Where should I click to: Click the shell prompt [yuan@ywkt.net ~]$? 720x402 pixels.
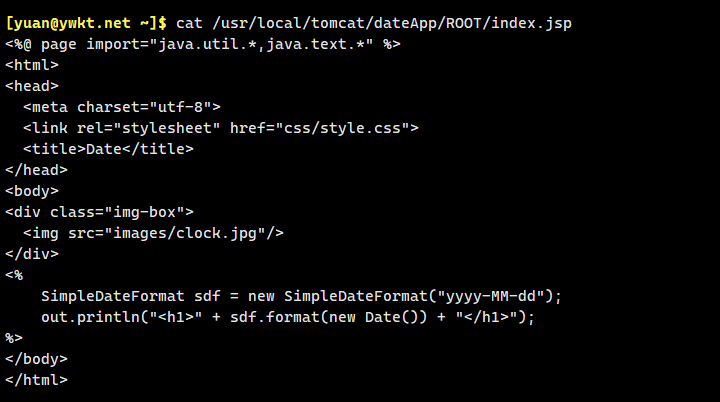pos(86,22)
